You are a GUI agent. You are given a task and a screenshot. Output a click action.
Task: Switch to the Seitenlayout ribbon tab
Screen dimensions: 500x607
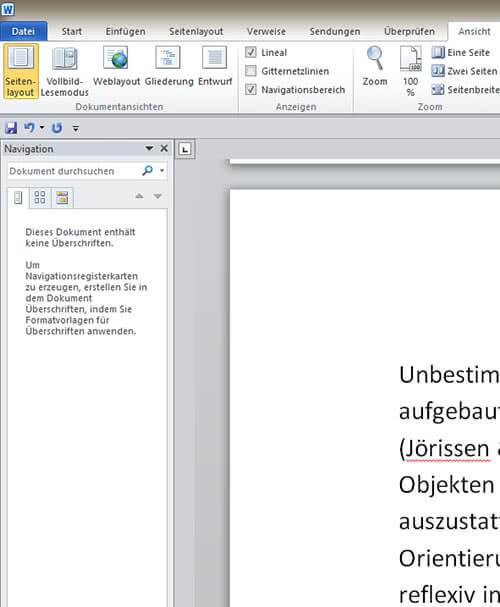point(196,31)
